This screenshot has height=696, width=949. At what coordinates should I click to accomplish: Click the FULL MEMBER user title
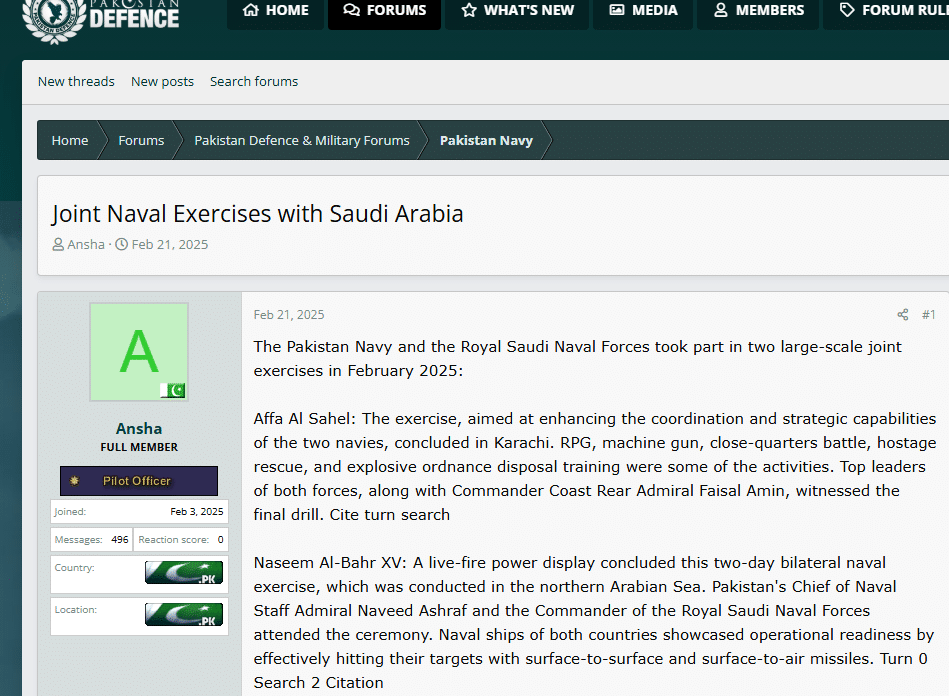139,447
